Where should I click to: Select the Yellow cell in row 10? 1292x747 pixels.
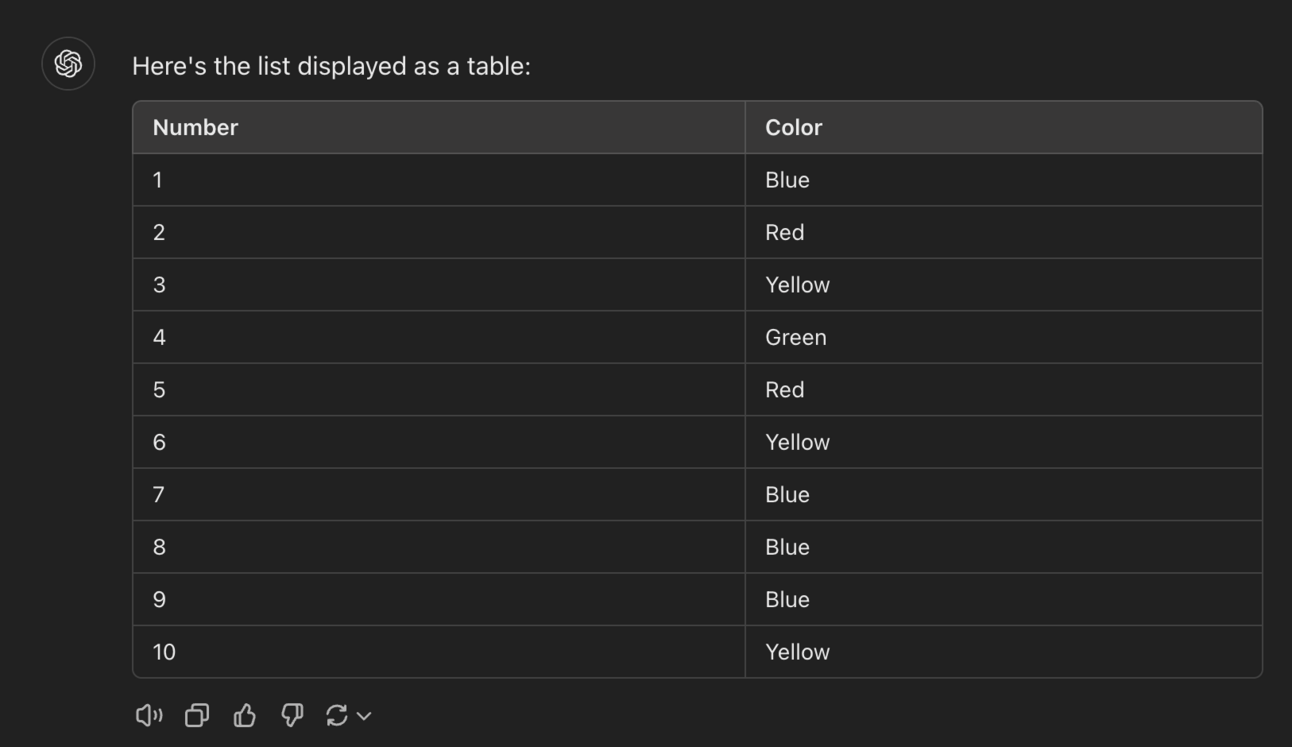[x=798, y=652]
